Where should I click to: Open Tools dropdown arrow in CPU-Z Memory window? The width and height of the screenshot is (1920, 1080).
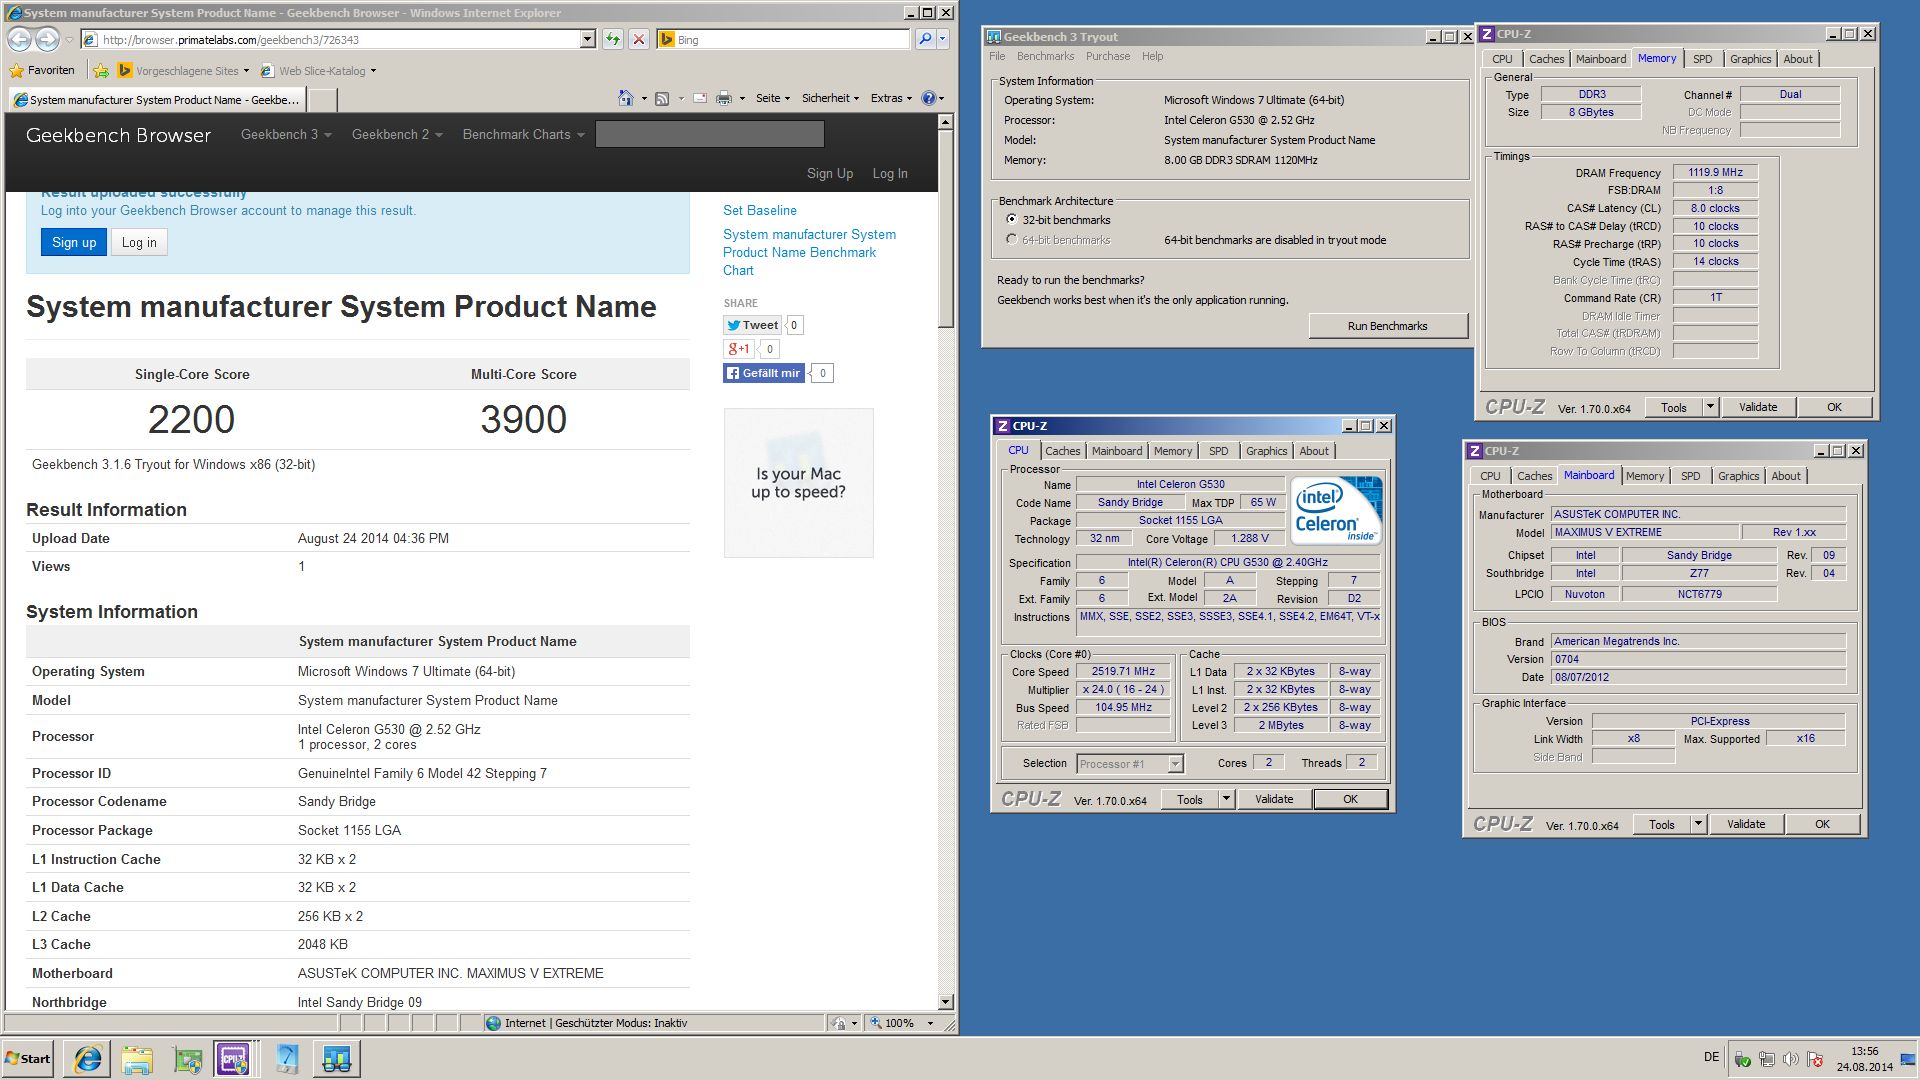[x=1710, y=407]
